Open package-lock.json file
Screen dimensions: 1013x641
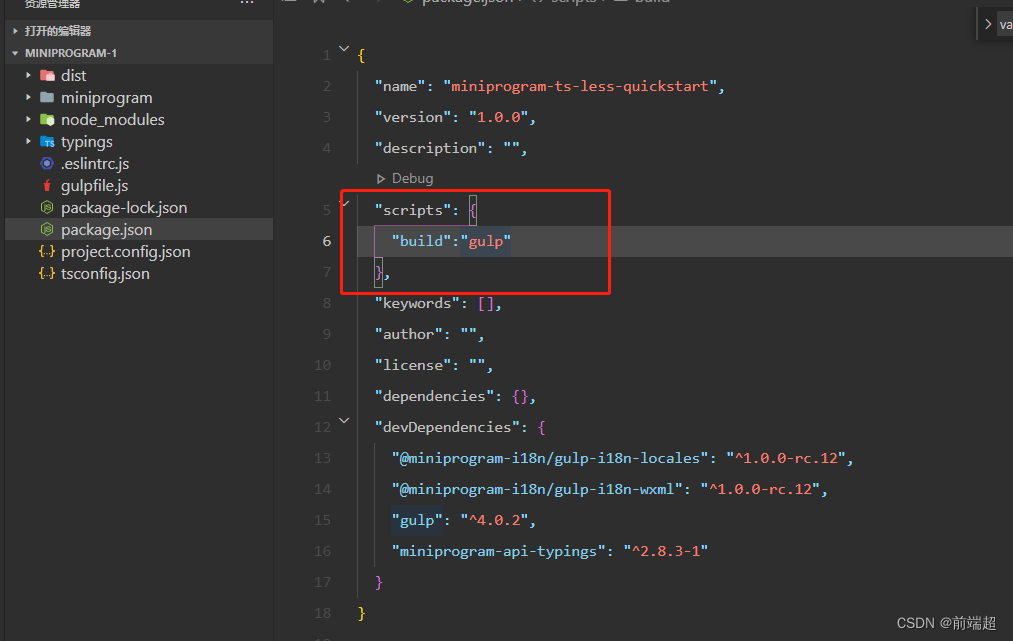pos(124,207)
